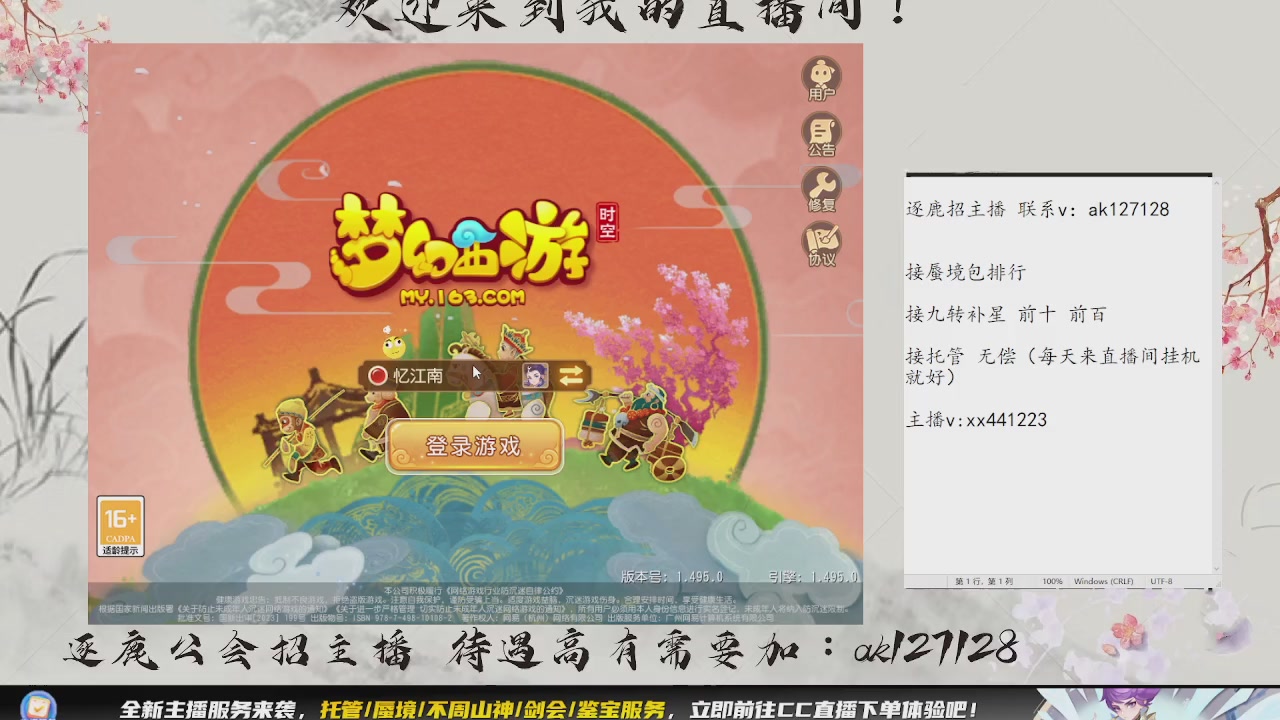The height and width of the screenshot is (720, 1280).
Task: Click notepad line 逐鹿招主播 联系v: ak127128
Action: coord(1037,209)
